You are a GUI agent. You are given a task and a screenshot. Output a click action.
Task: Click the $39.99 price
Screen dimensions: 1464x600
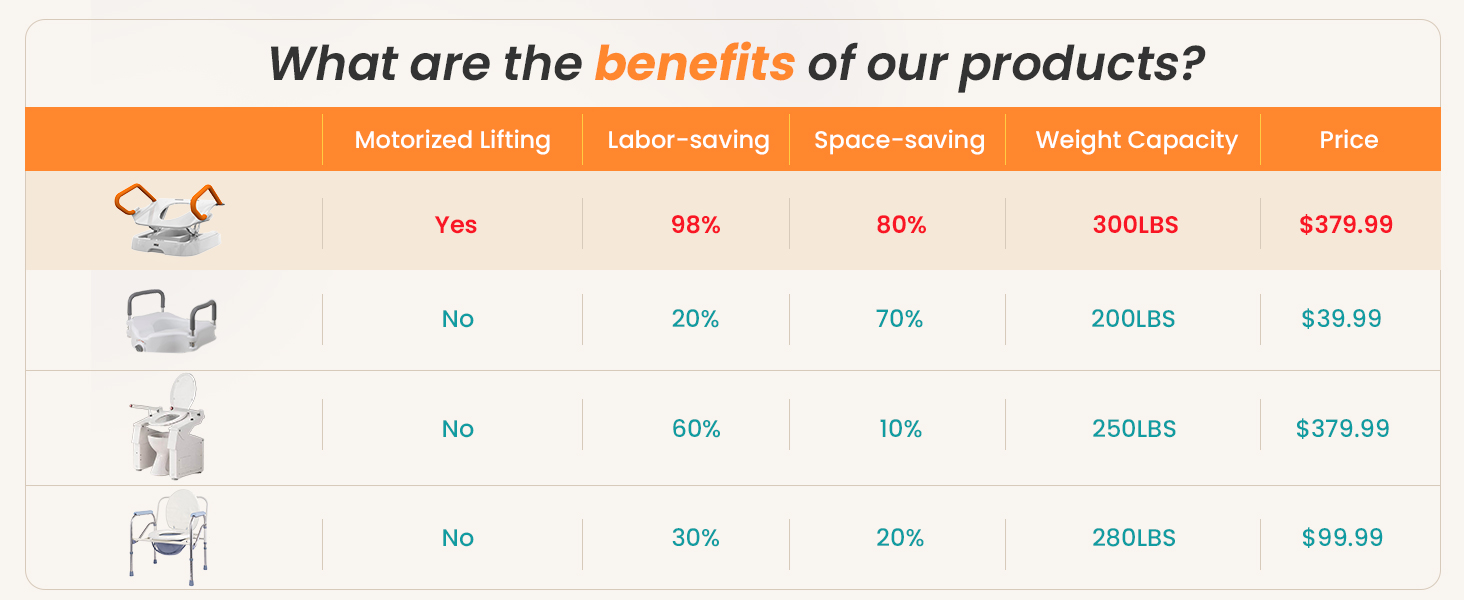coord(1341,319)
